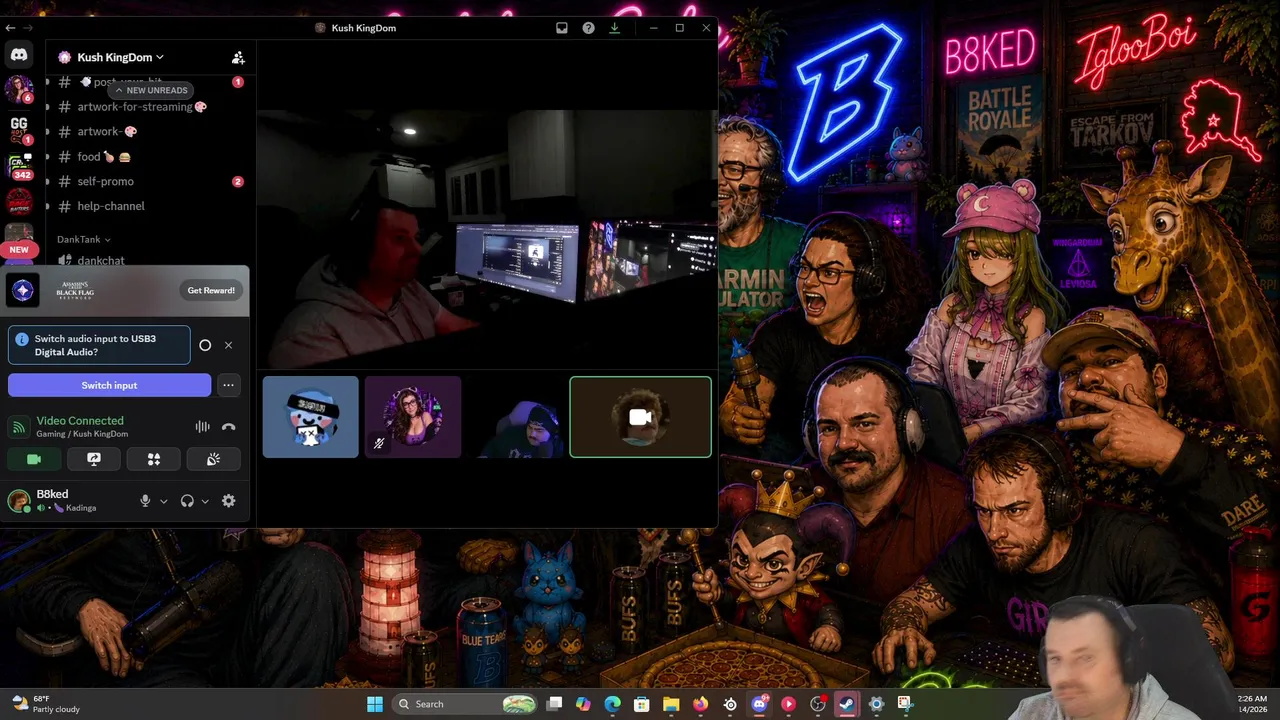This screenshot has height=720, width=1280.
Task: Jump to New Unreads
Action: (151, 90)
